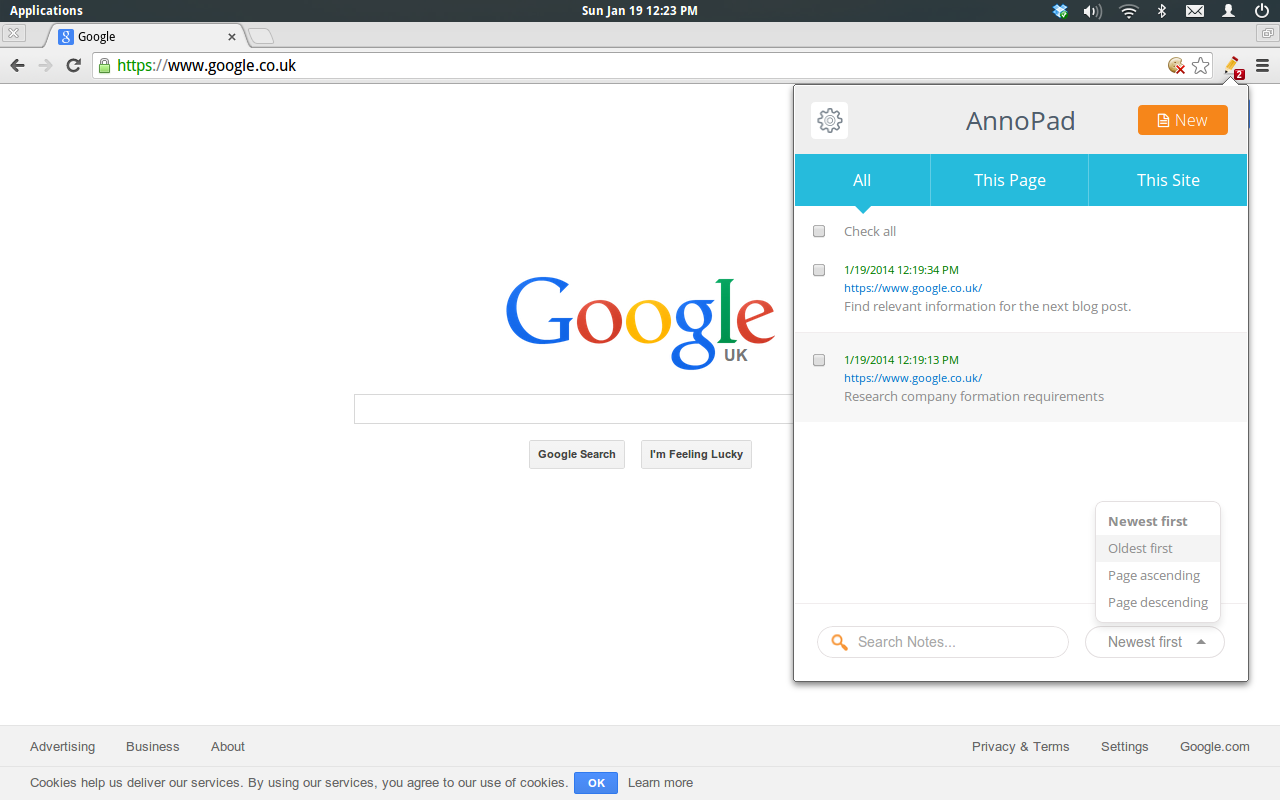This screenshot has height=800, width=1280.
Task: Check the company formation note checkbox
Action: click(x=819, y=360)
